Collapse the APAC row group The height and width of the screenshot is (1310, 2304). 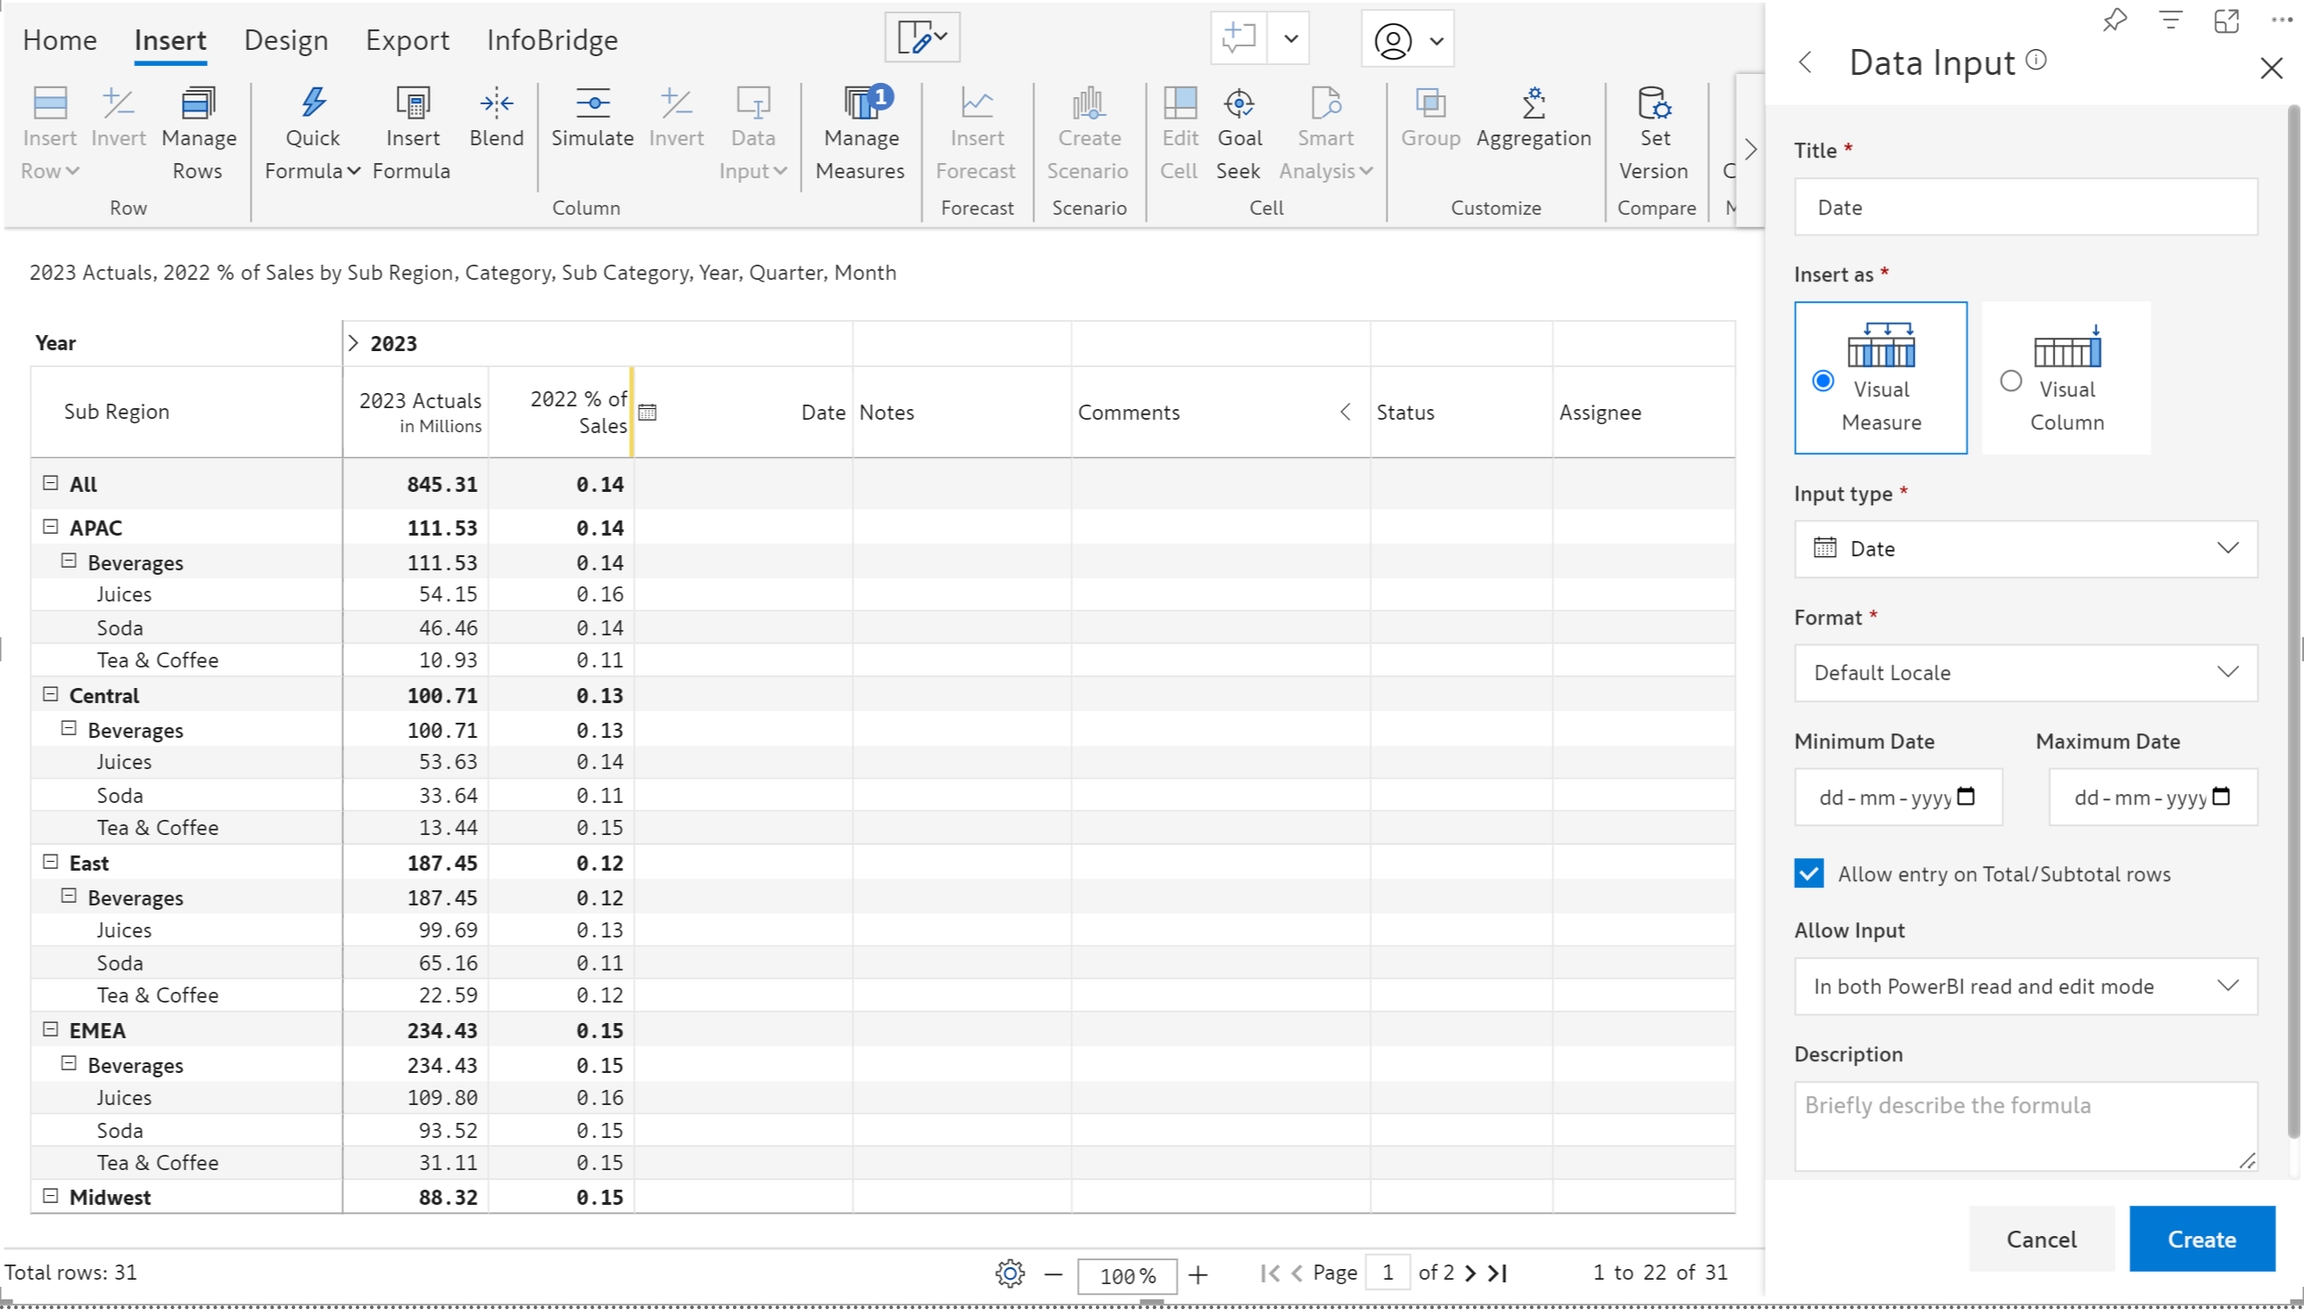(50, 527)
